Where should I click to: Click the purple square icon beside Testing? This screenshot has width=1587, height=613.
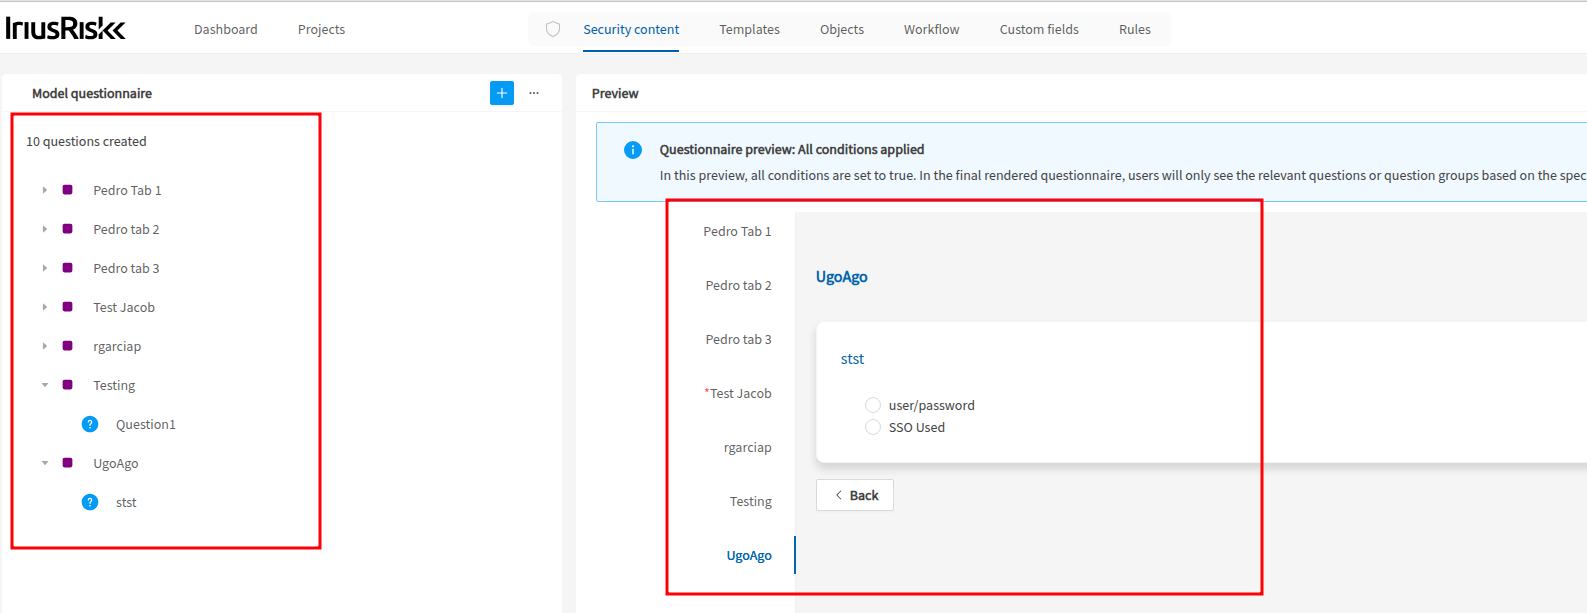(68, 385)
